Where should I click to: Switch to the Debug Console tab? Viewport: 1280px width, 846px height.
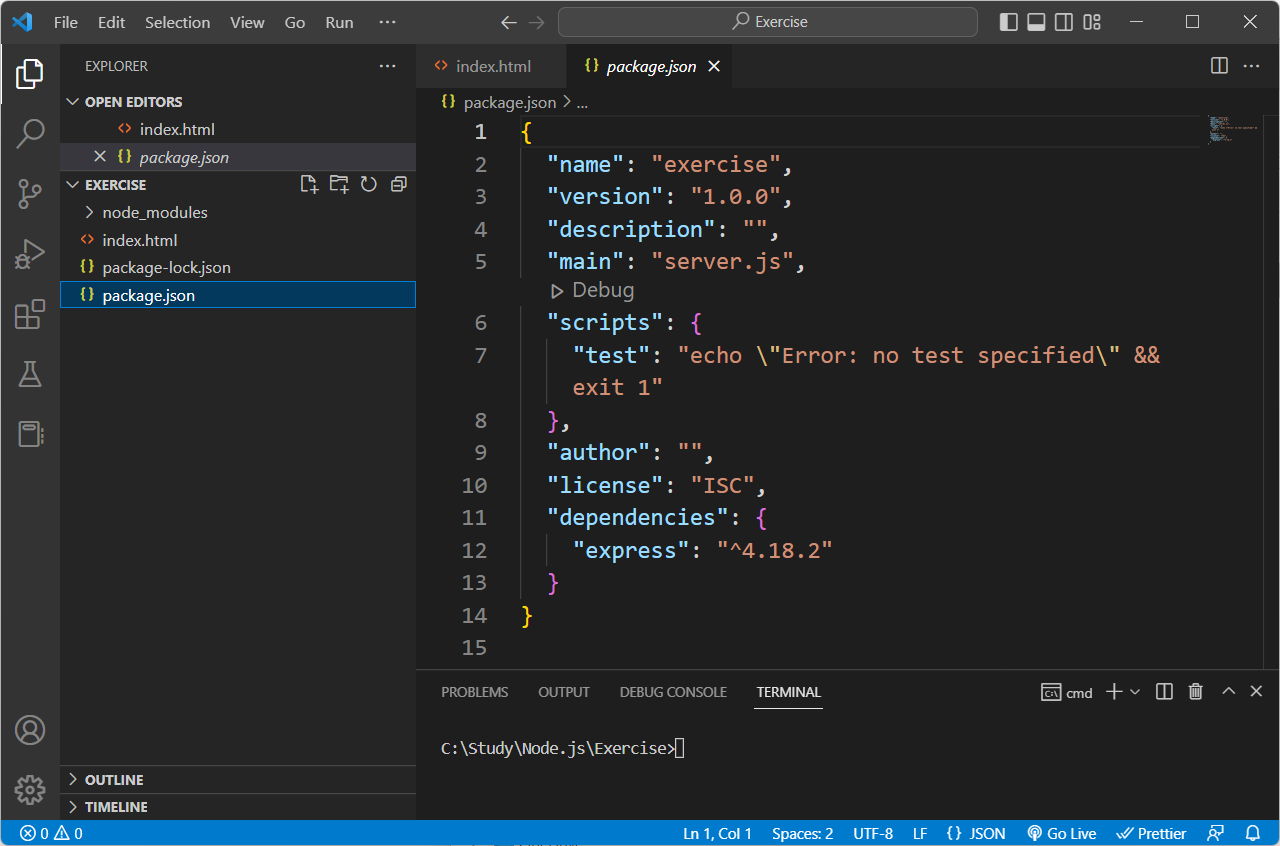click(673, 692)
